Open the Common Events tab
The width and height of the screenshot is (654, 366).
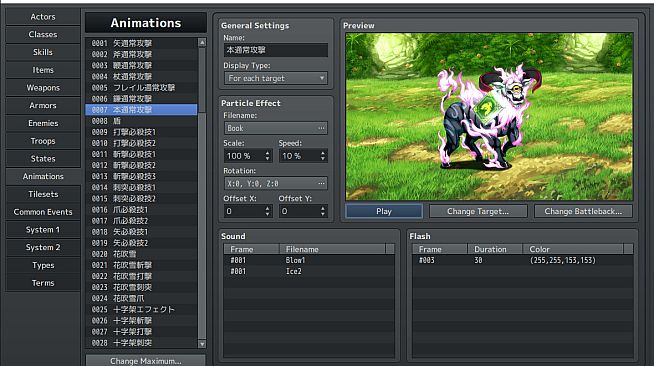pyautogui.click(x=43, y=212)
